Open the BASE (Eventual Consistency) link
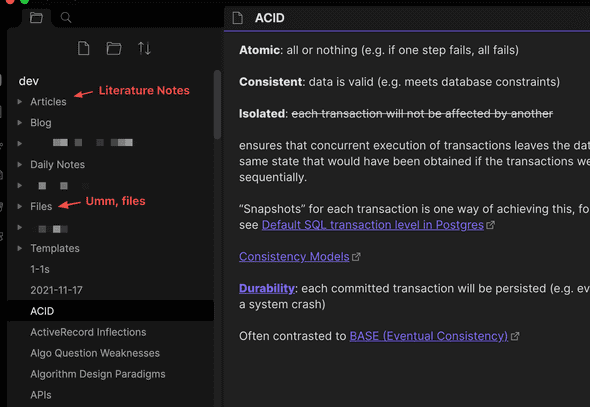 [x=429, y=336]
